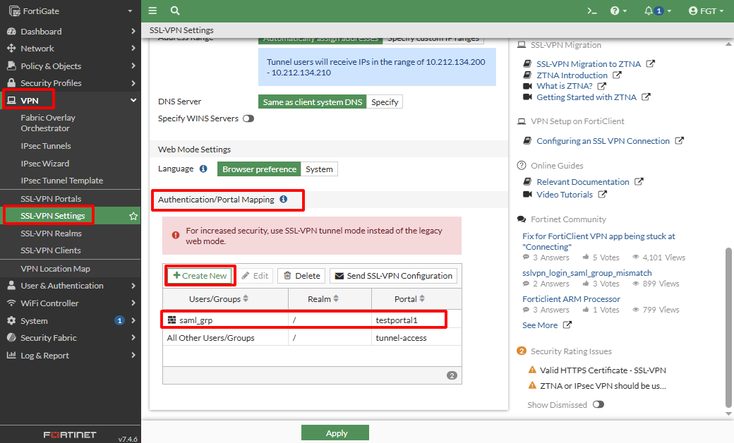Open the CLI console icon
The image size is (734, 443).
(592, 11)
